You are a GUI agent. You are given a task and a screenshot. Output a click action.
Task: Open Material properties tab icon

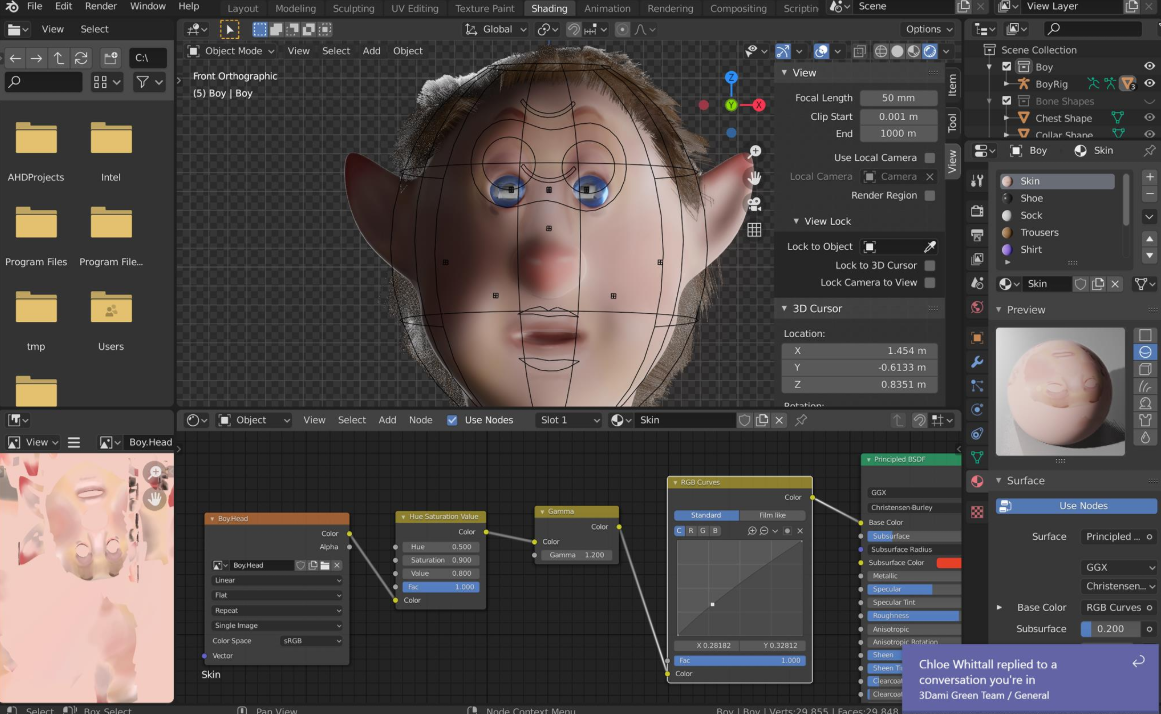(977, 481)
